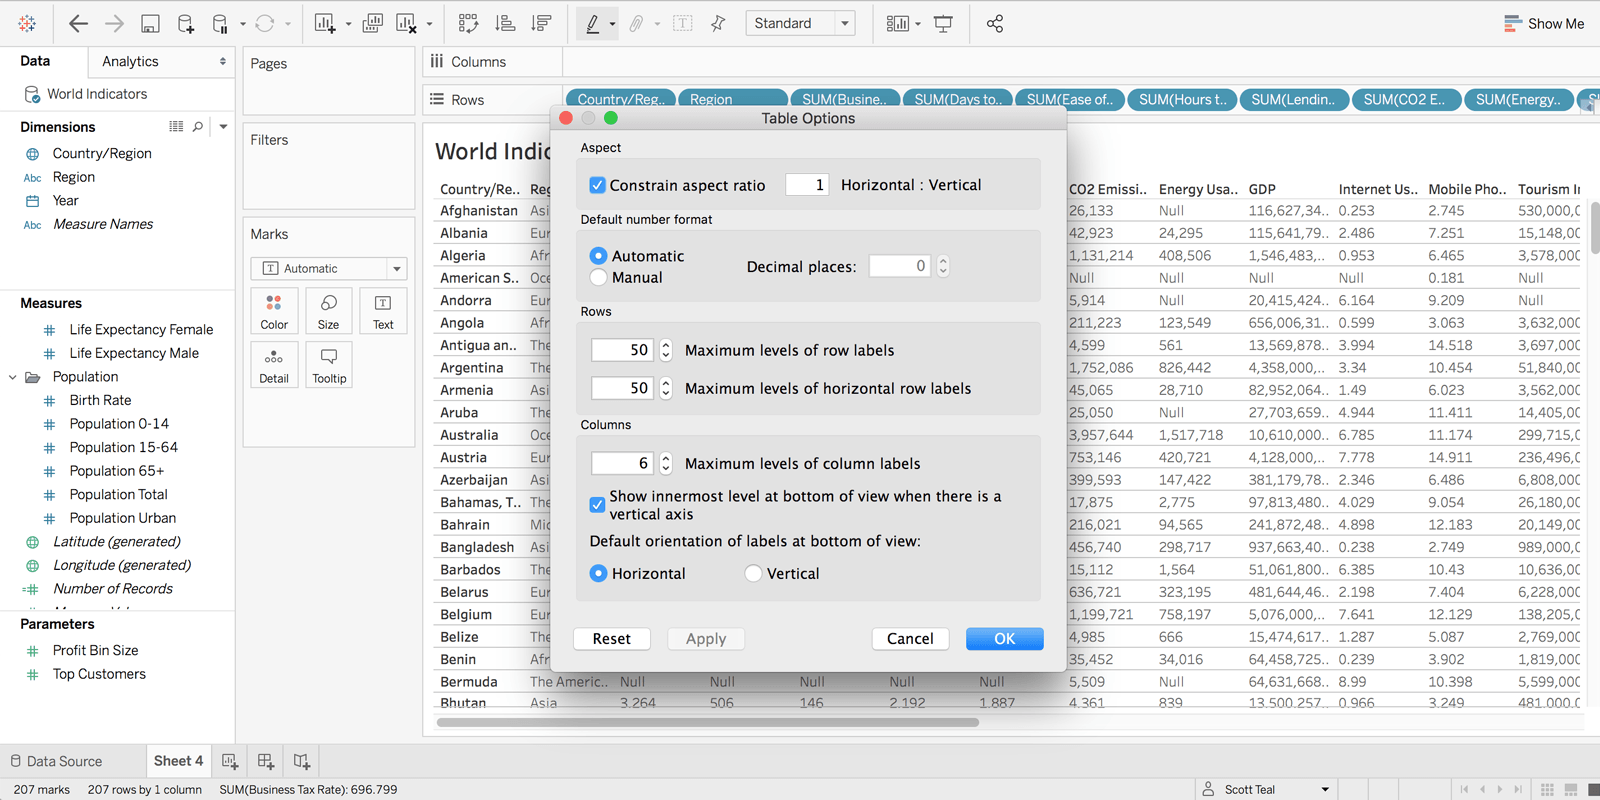Click the Save icon in the toolbar
The height and width of the screenshot is (800, 1600).
click(150, 24)
